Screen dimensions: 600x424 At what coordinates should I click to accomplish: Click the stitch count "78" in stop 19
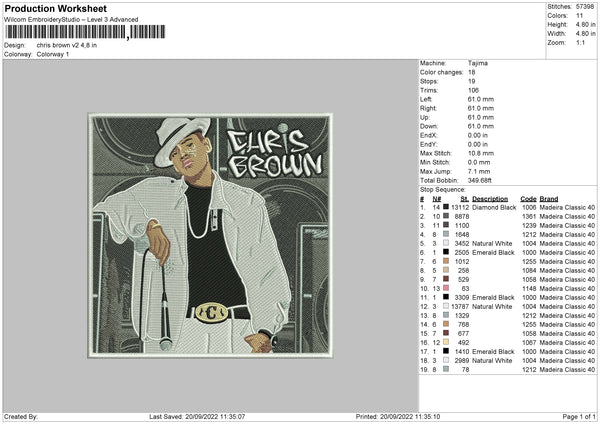point(465,370)
